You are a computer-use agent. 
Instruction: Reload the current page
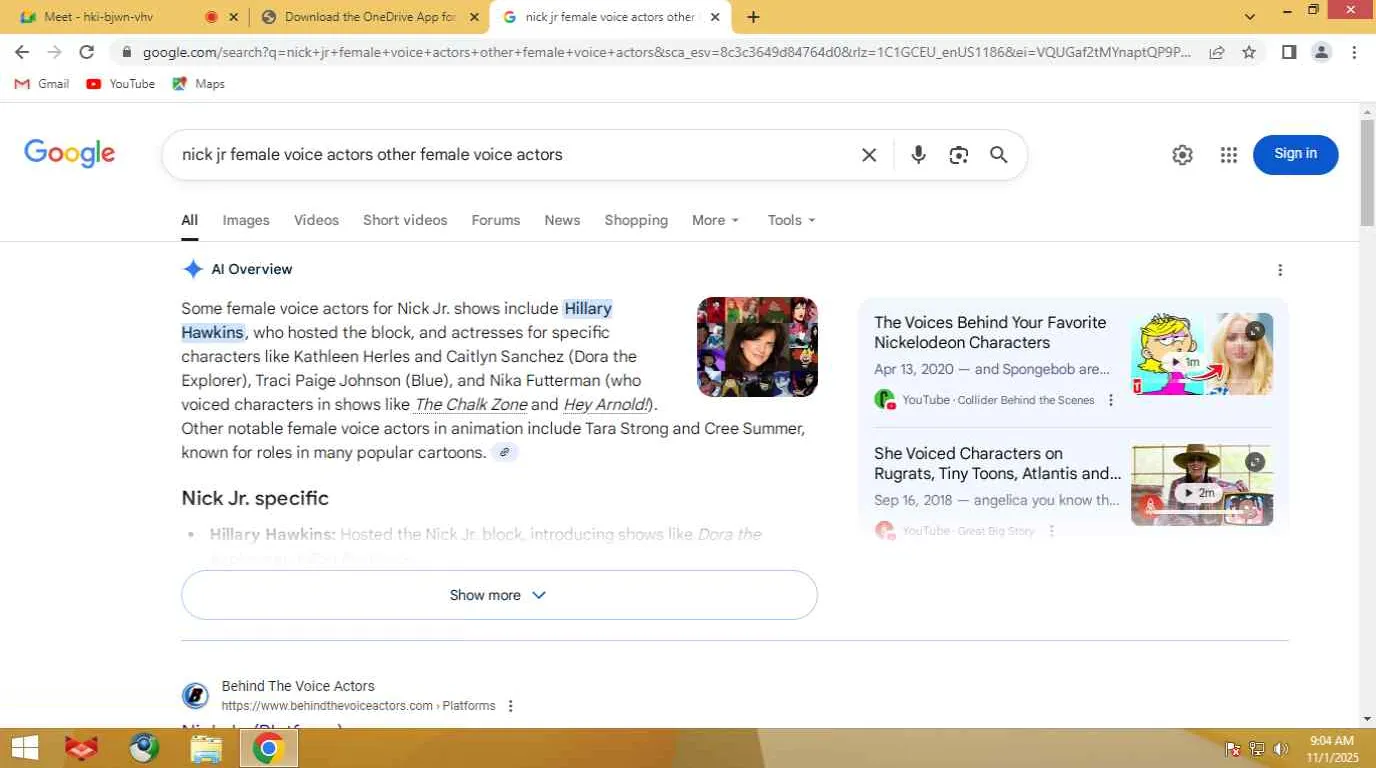click(x=87, y=52)
